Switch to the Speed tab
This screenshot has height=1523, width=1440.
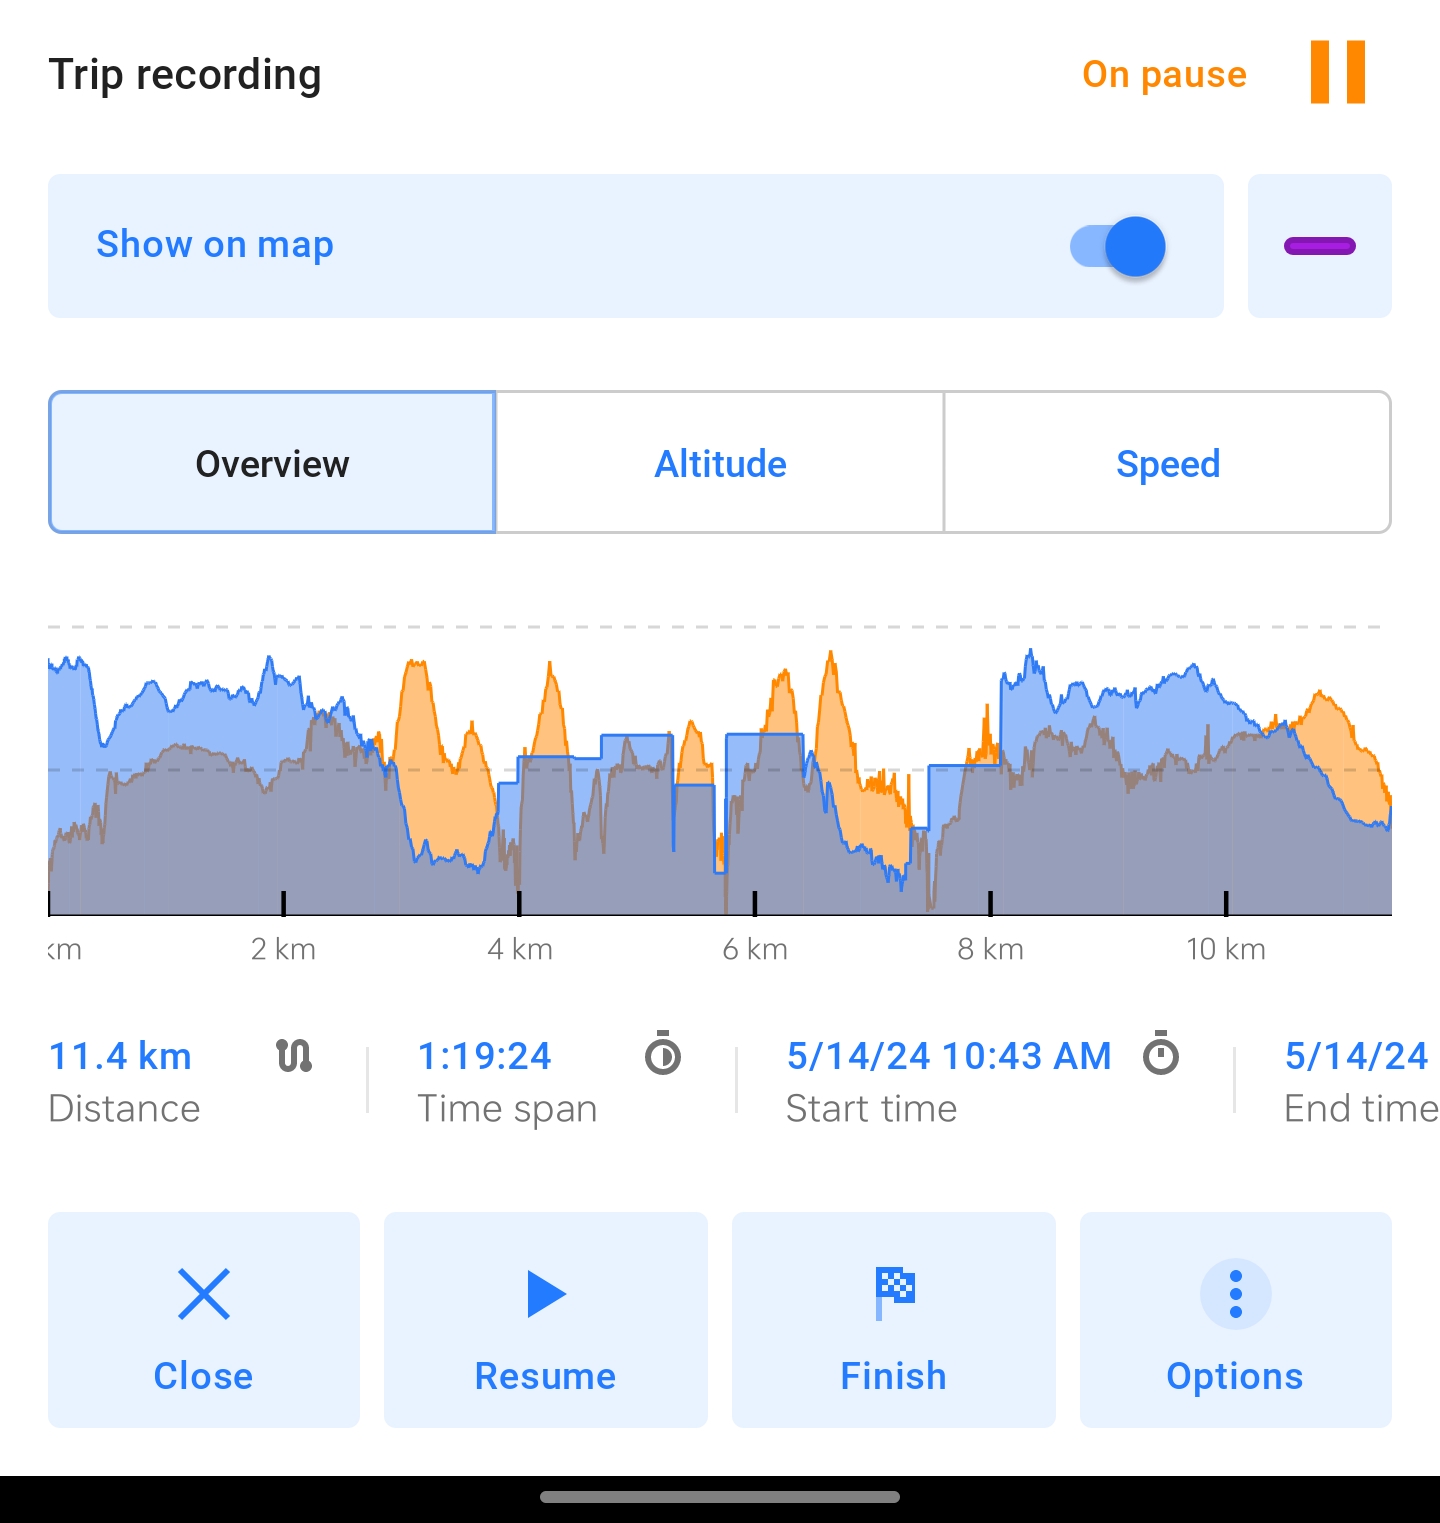(x=1167, y=462)
